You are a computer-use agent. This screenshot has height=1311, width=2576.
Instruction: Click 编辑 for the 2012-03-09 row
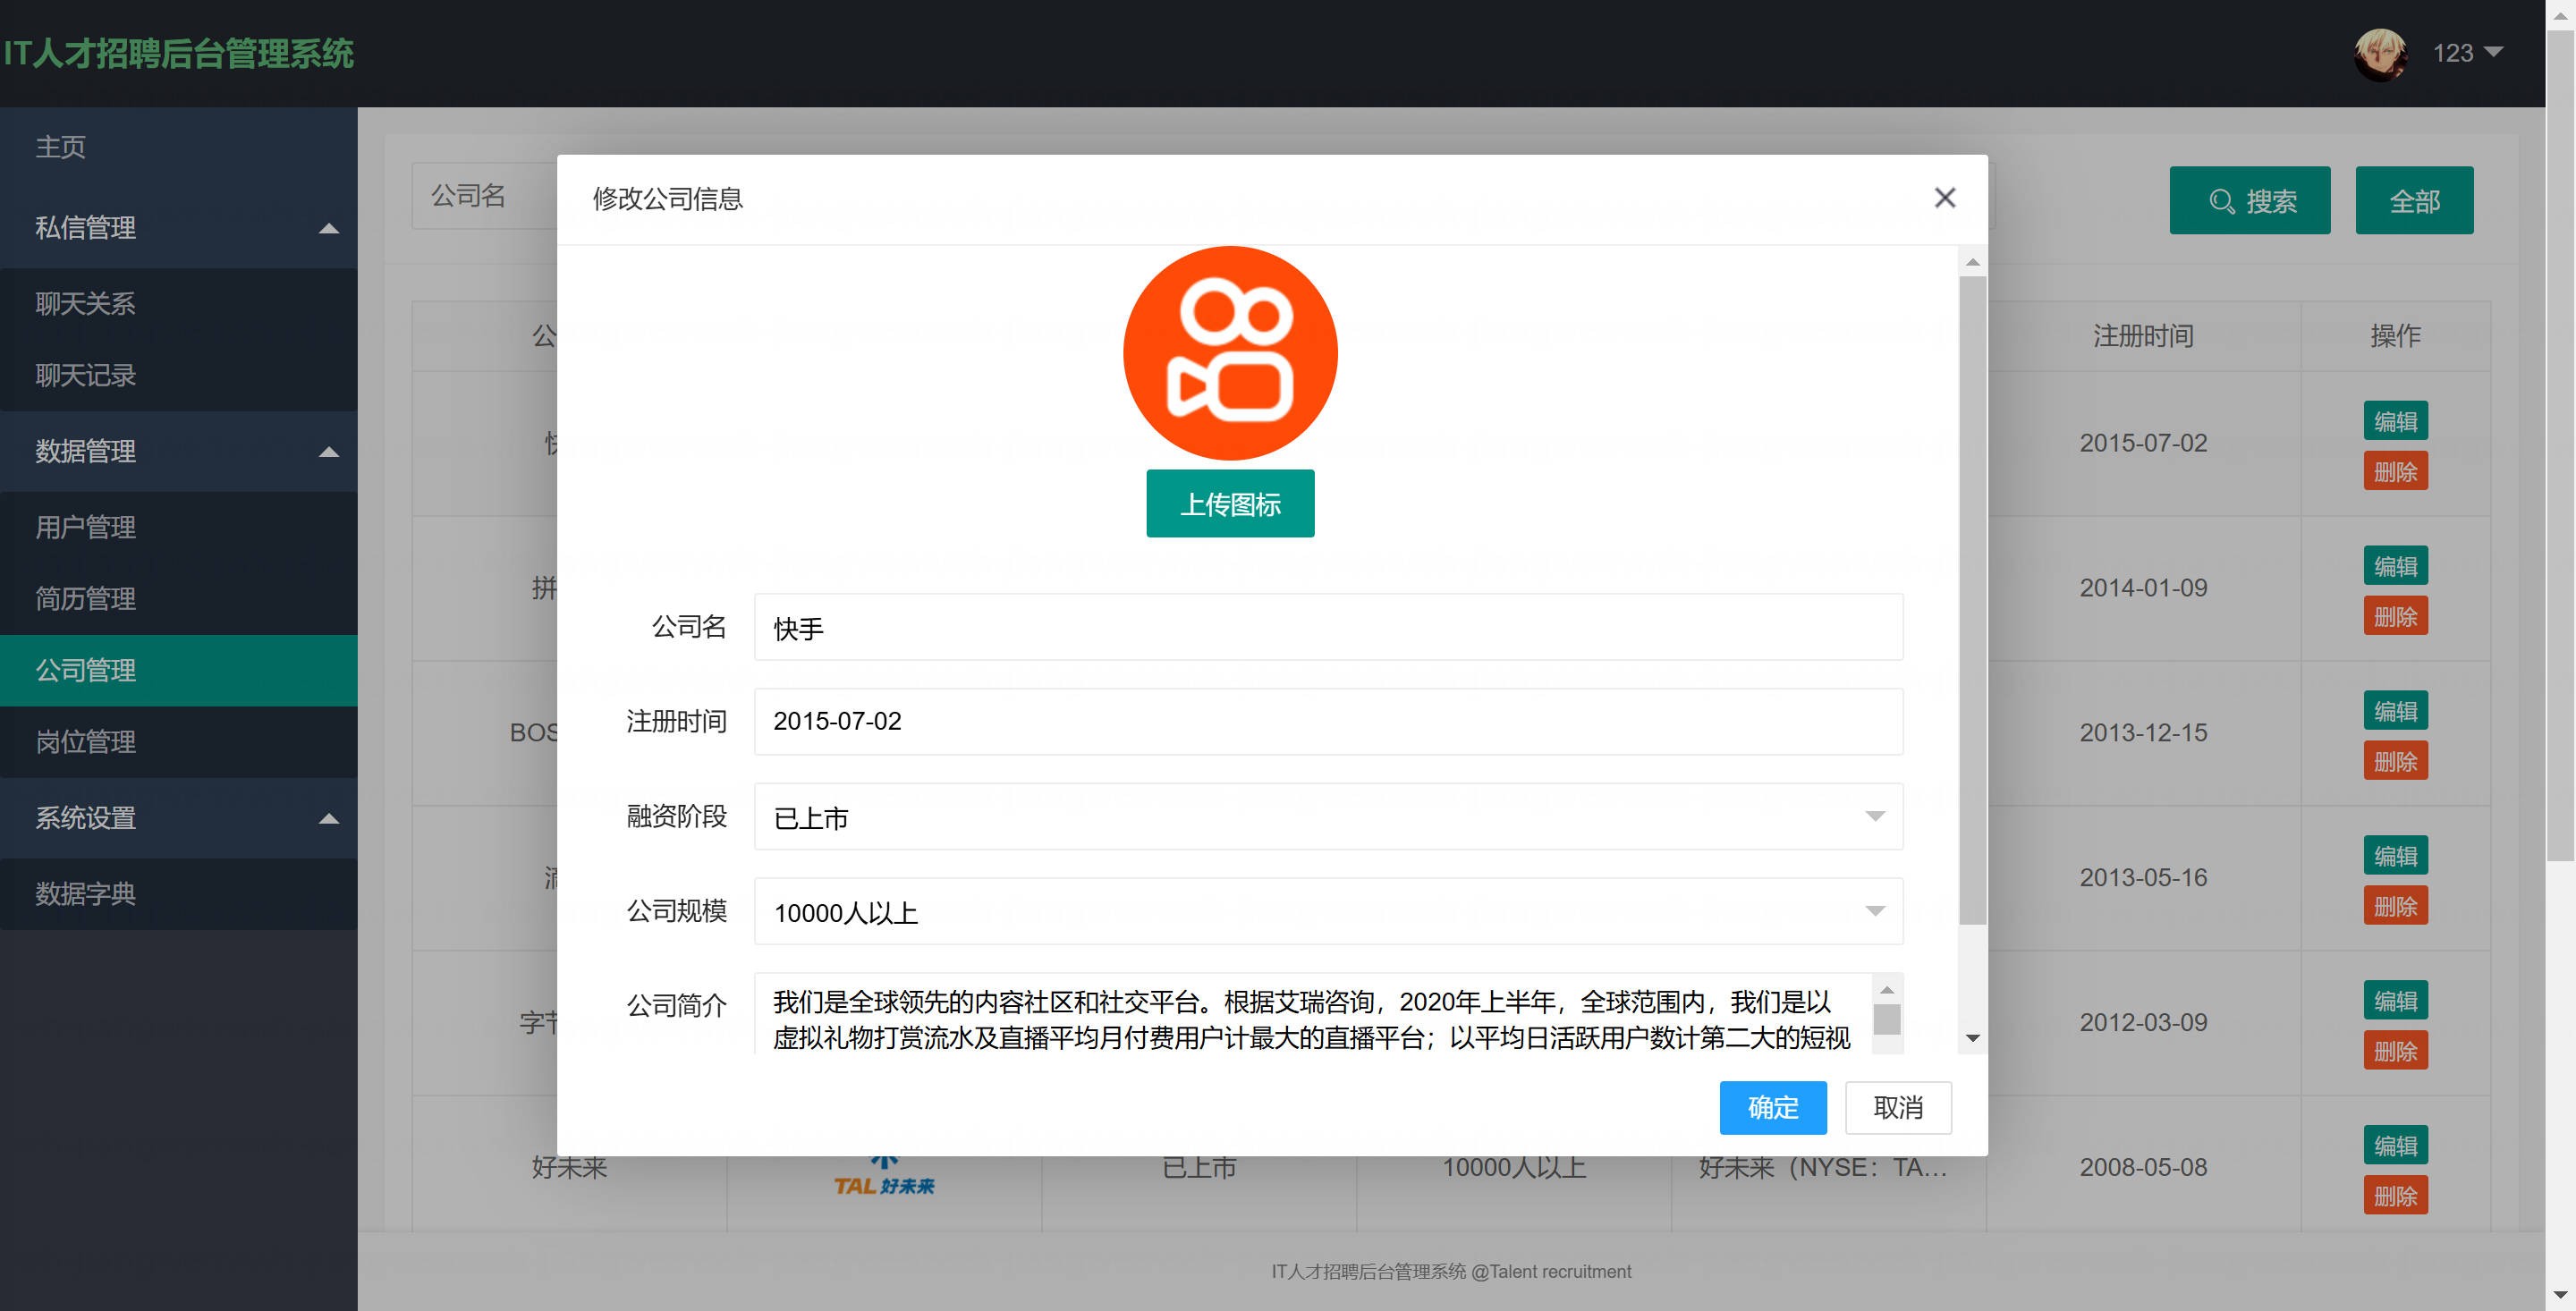2395,1002
